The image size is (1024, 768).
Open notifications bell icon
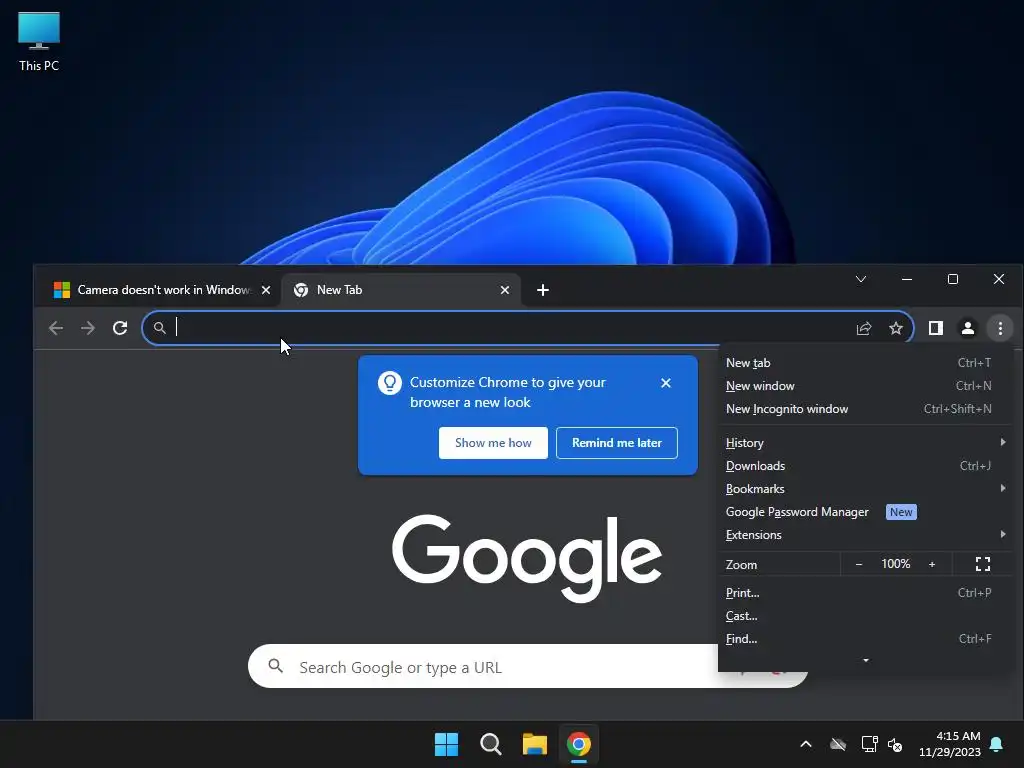tap(997, 744)
